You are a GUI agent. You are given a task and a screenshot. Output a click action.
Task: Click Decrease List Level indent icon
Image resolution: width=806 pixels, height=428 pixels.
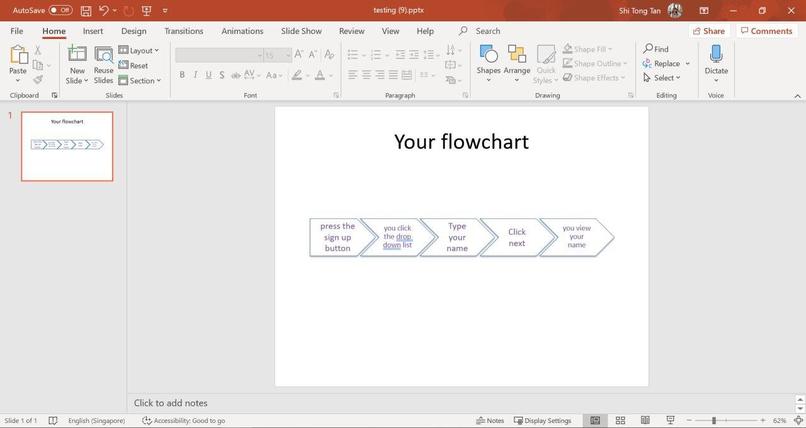click(400, 54)
